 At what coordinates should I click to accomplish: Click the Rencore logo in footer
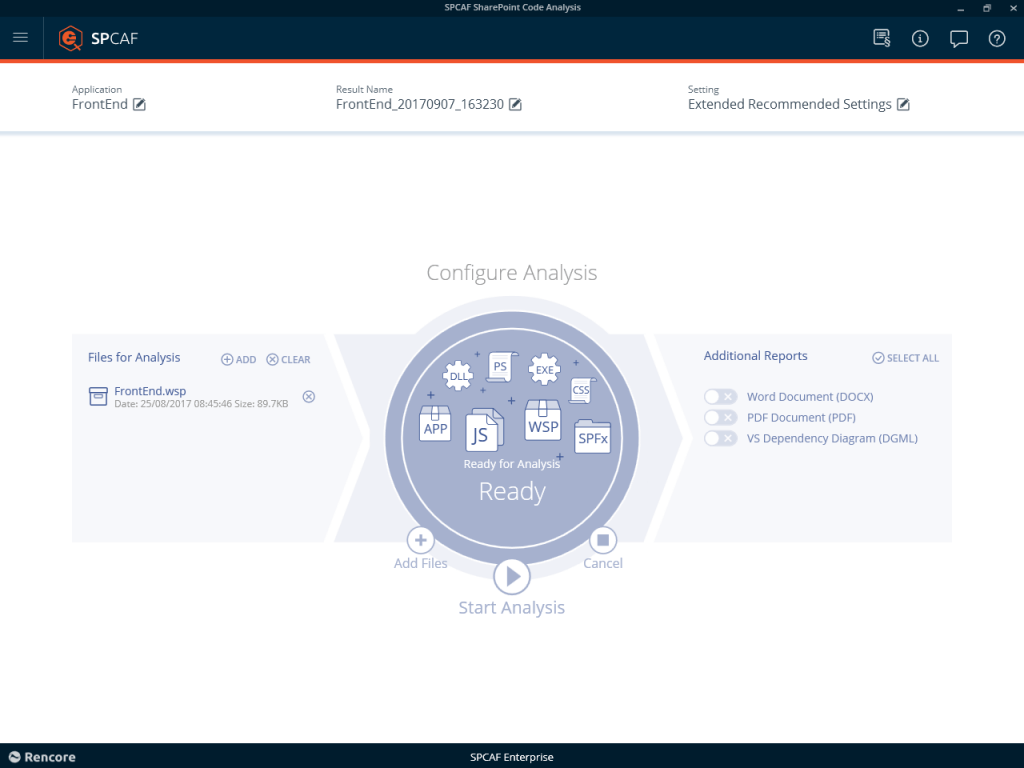[42, 757]
